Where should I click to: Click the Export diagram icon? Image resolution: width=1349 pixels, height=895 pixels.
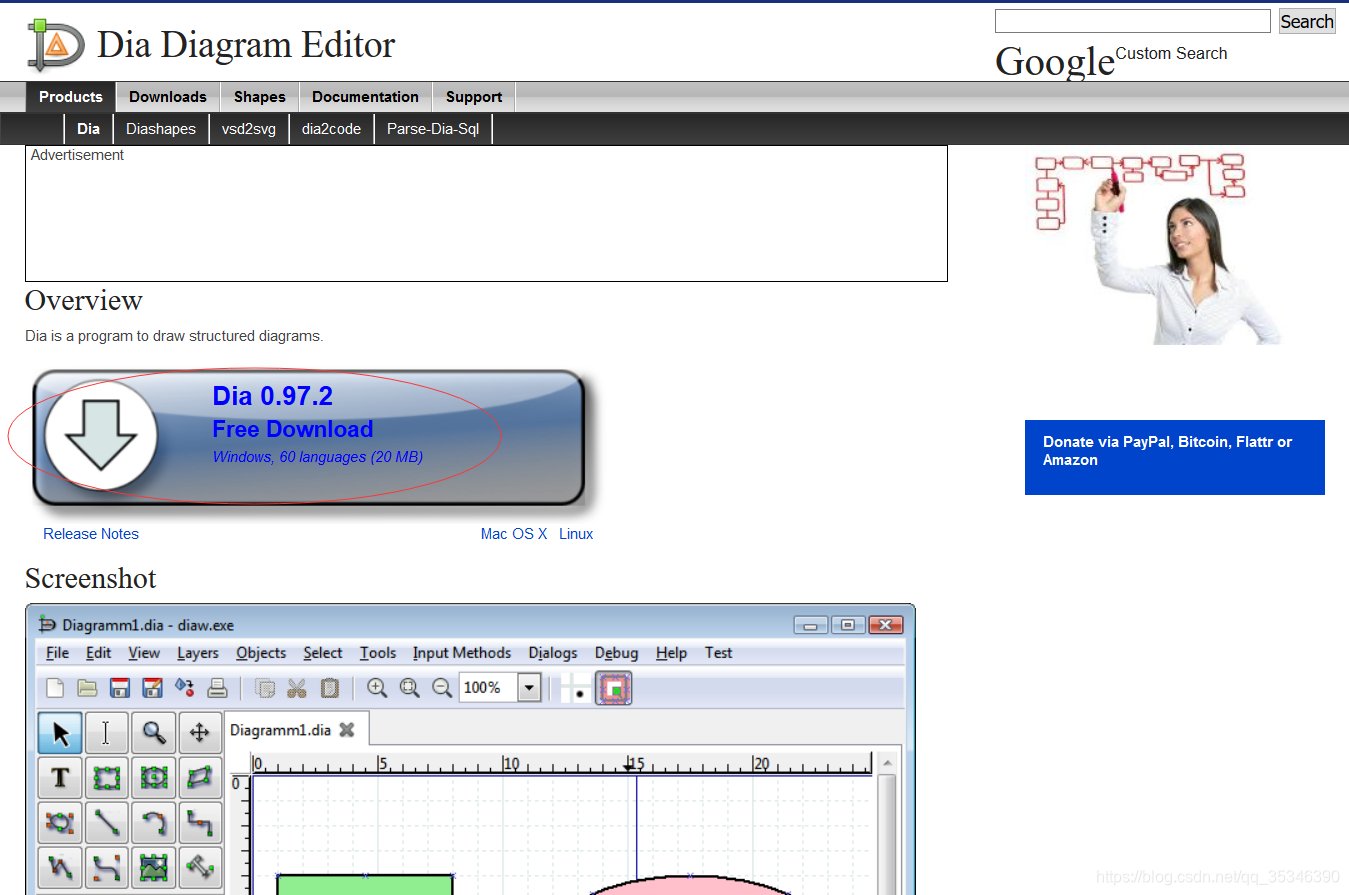coord(184,688)
